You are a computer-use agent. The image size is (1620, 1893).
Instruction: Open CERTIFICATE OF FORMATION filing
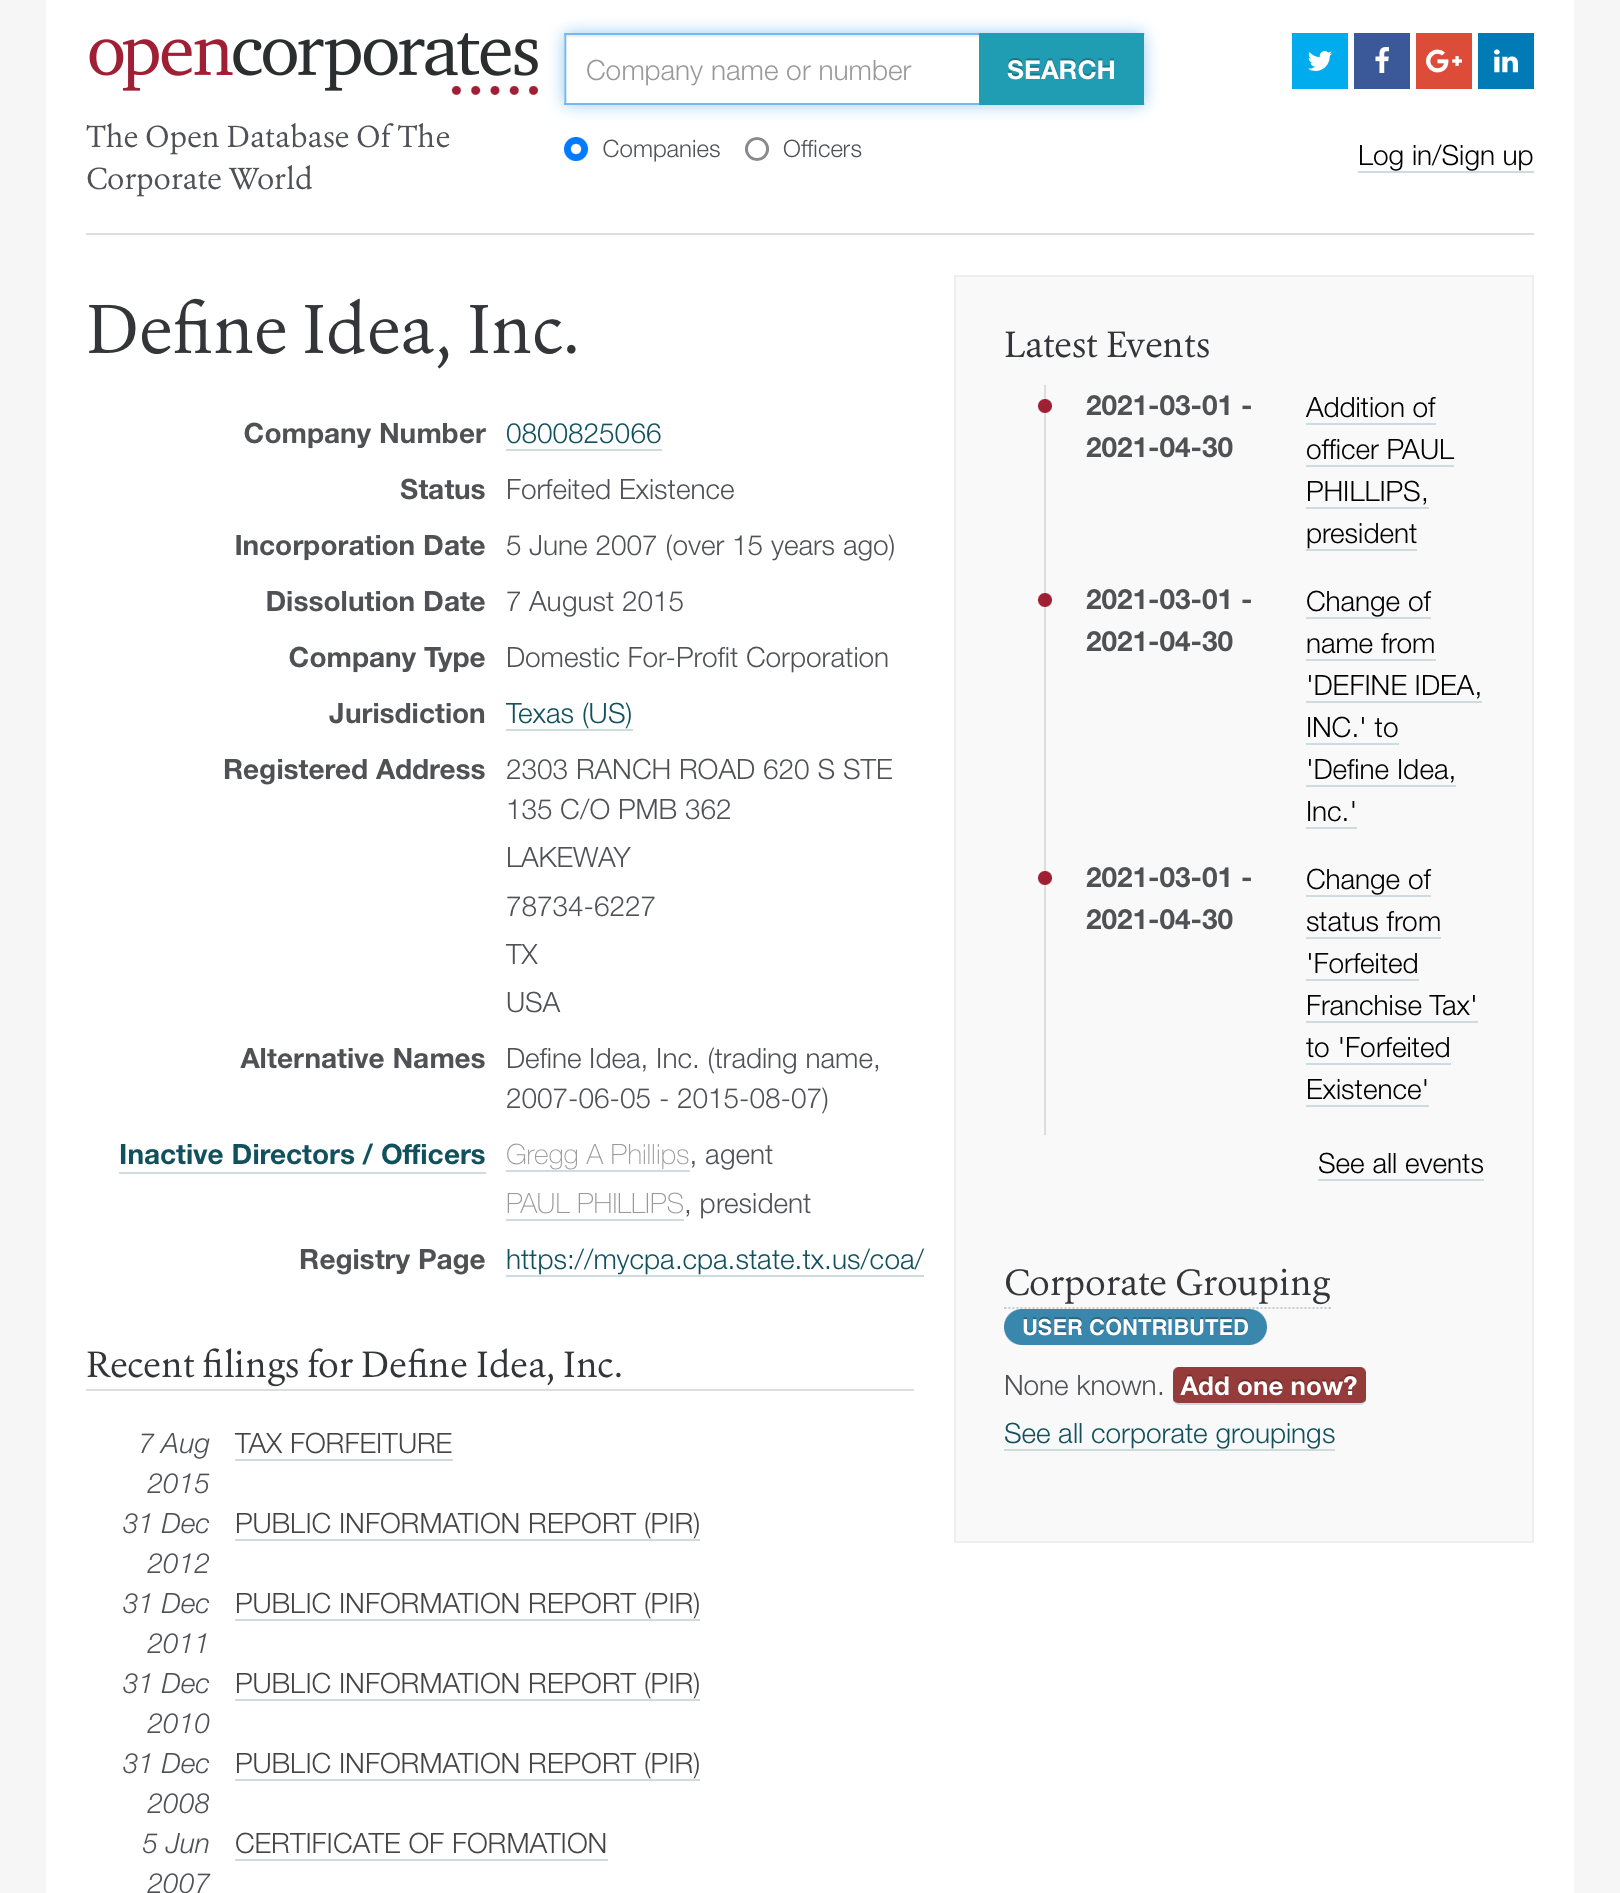click(421, 1844)
